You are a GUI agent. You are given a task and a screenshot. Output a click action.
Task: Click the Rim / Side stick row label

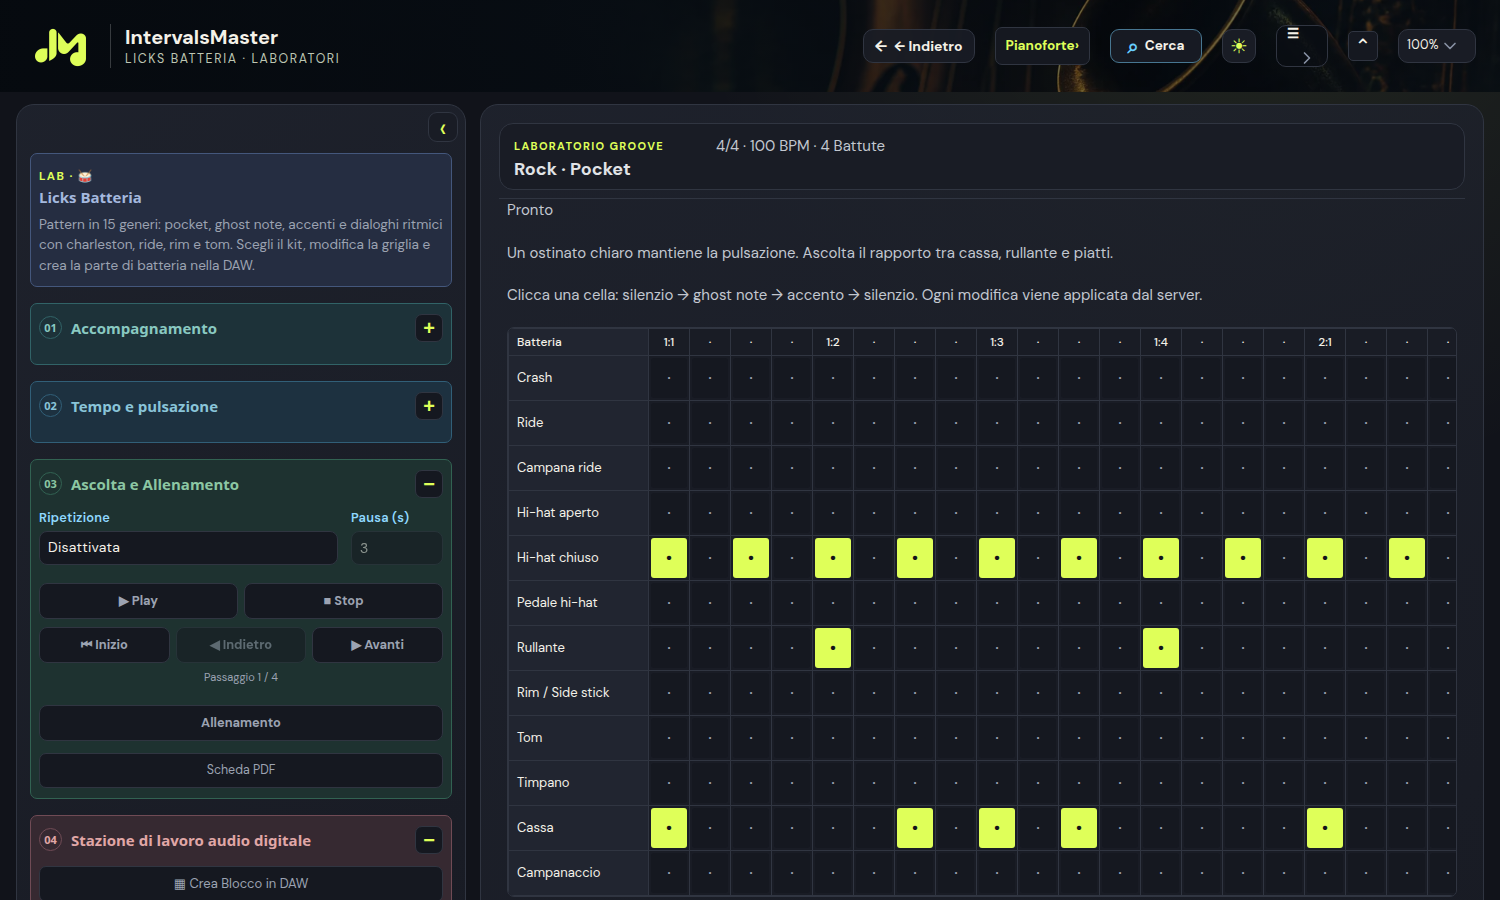click(563, 693)
